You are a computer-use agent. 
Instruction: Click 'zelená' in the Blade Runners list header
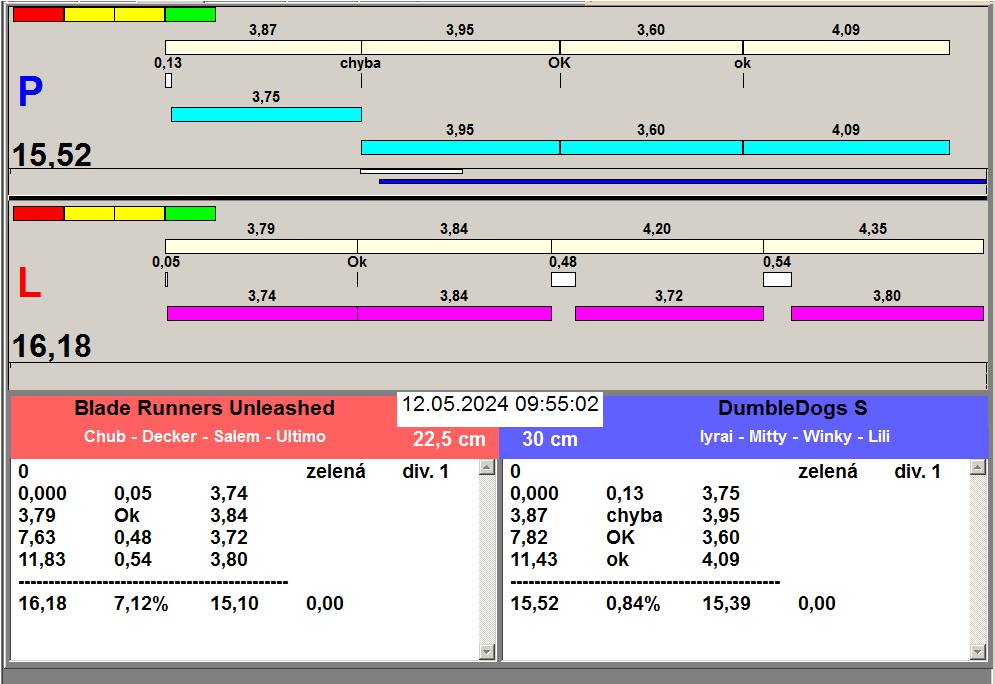pos(336,471)
